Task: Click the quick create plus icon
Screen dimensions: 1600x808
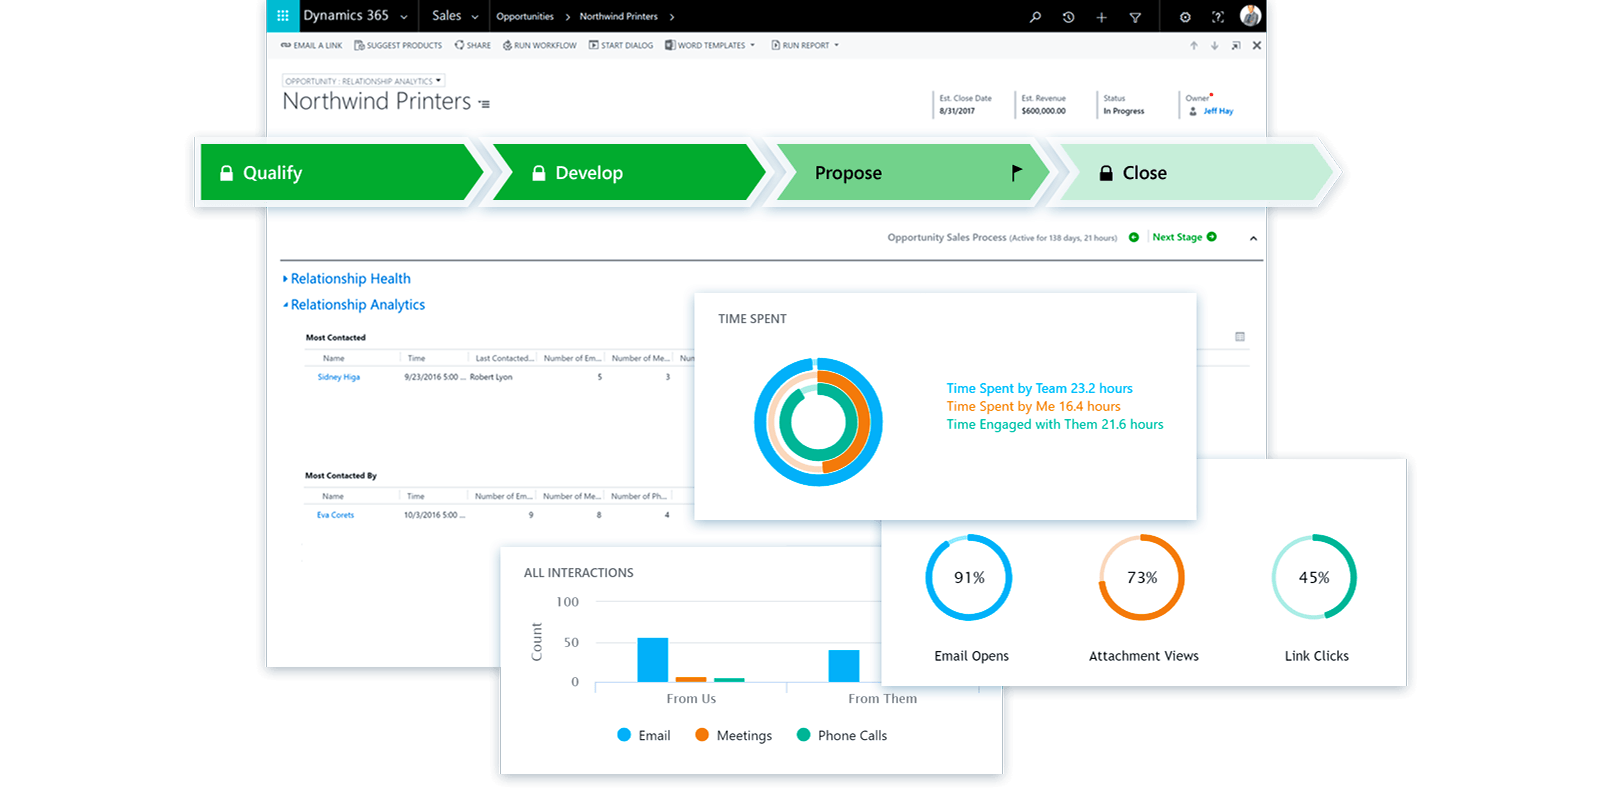Action: tap(1101, 17)
